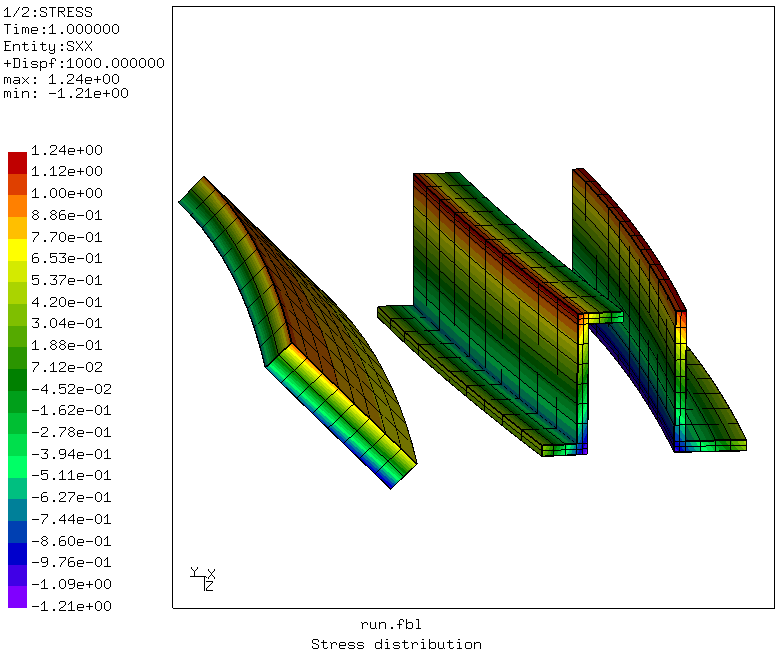Click the legend value 1.12e+00
The image size is (784, 672).
(67, 171)
